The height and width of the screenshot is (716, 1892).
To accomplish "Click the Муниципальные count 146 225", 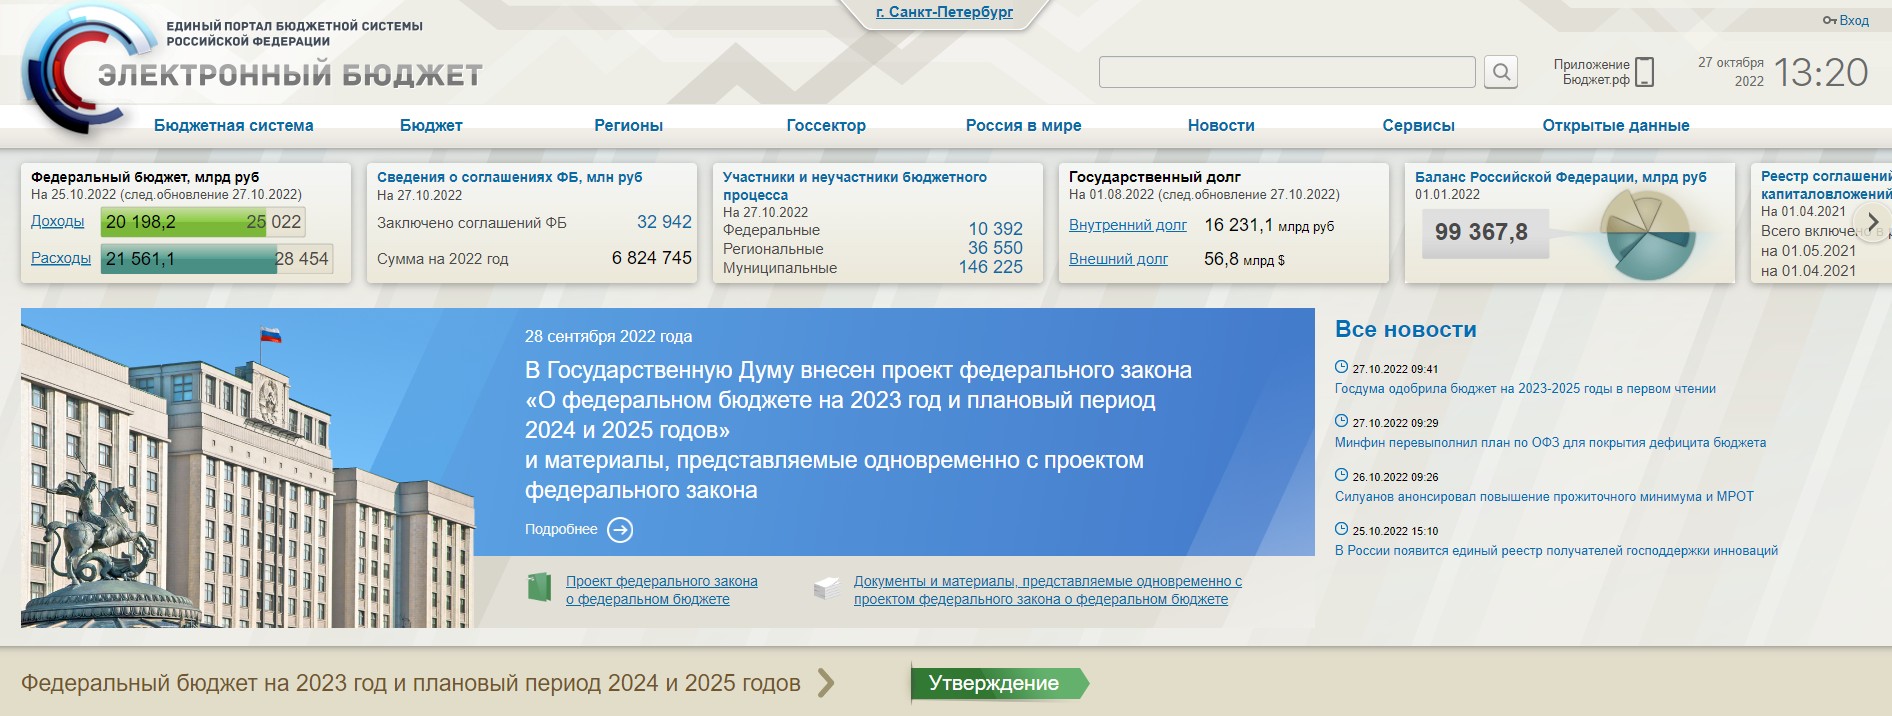I will click(x=991, y=267).
